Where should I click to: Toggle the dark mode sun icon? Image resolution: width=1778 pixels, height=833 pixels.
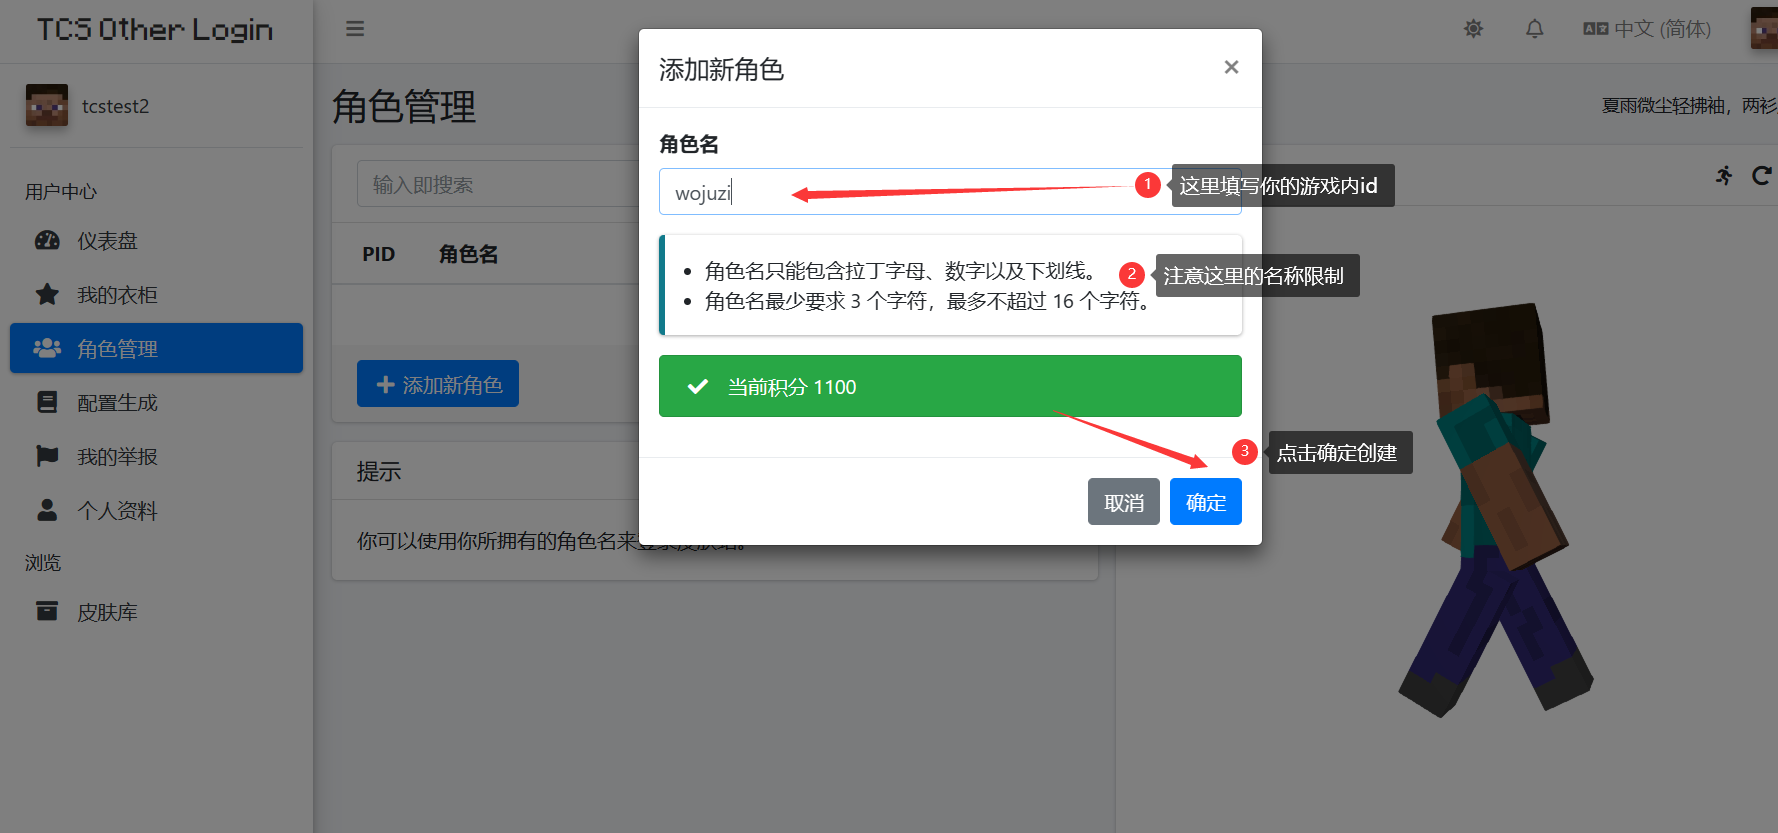click(x=1473, y=29)
